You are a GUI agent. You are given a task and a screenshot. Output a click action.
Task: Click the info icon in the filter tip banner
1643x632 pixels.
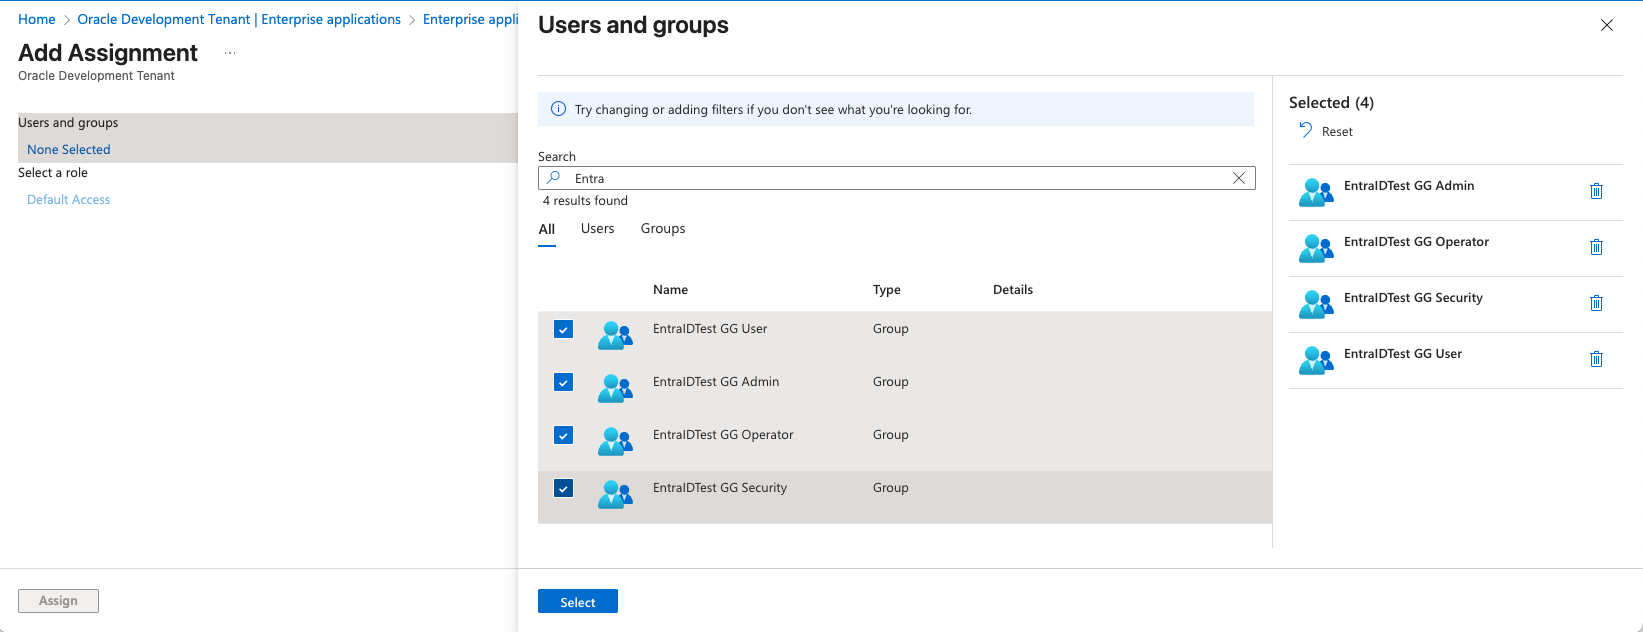(559, 109)
